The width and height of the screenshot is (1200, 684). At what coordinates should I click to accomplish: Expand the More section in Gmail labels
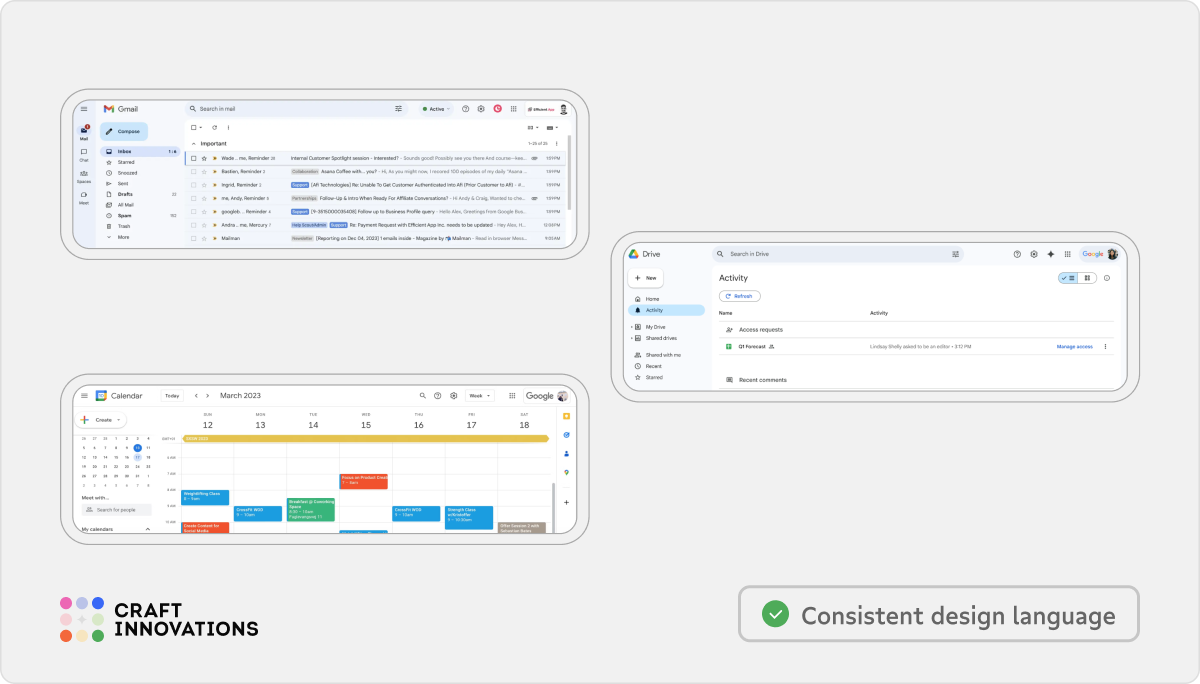click(x=123, y=237)
